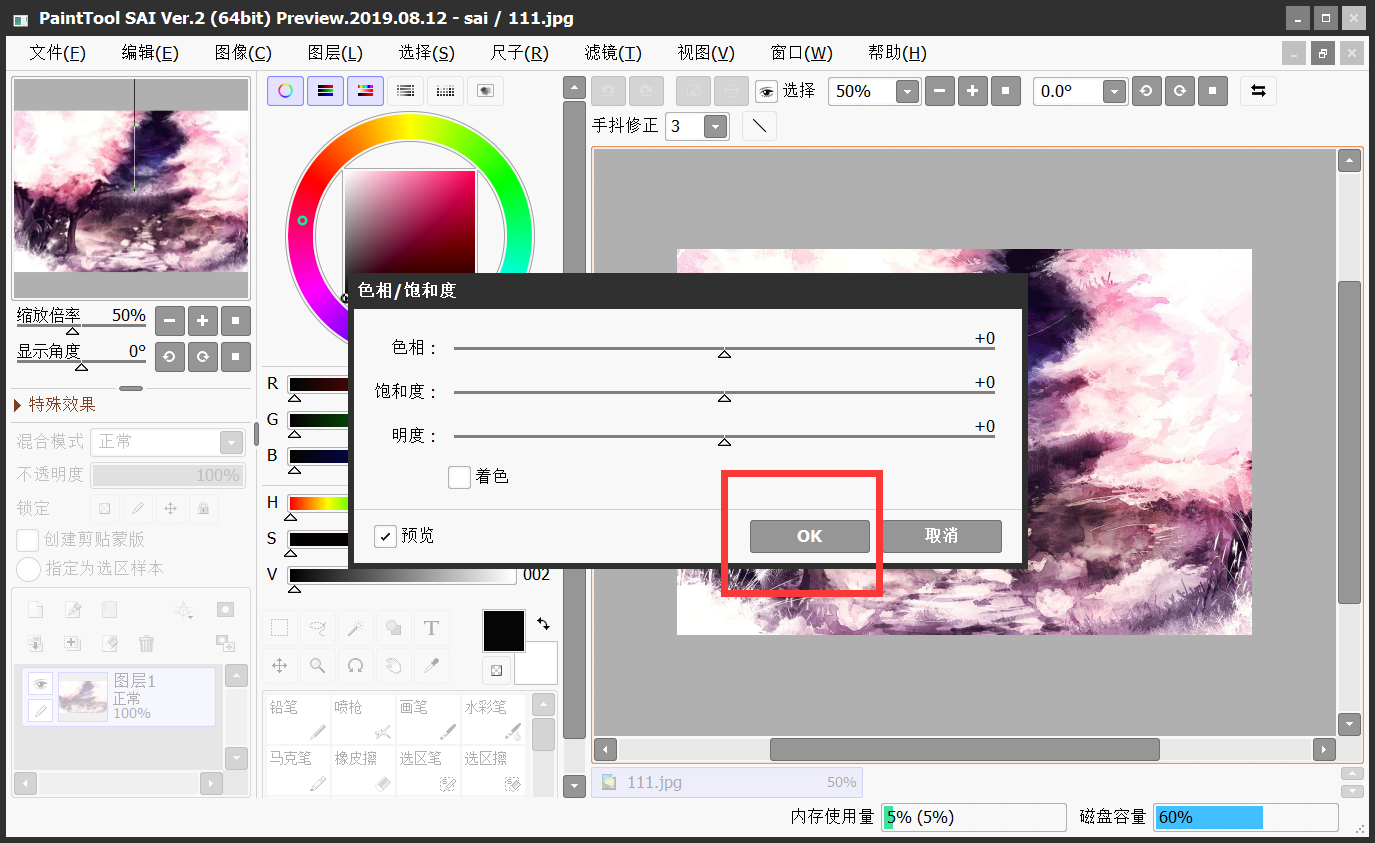1375x843 pixels.
Task: Open the color wheel panel icon
Action: point(285,91)
